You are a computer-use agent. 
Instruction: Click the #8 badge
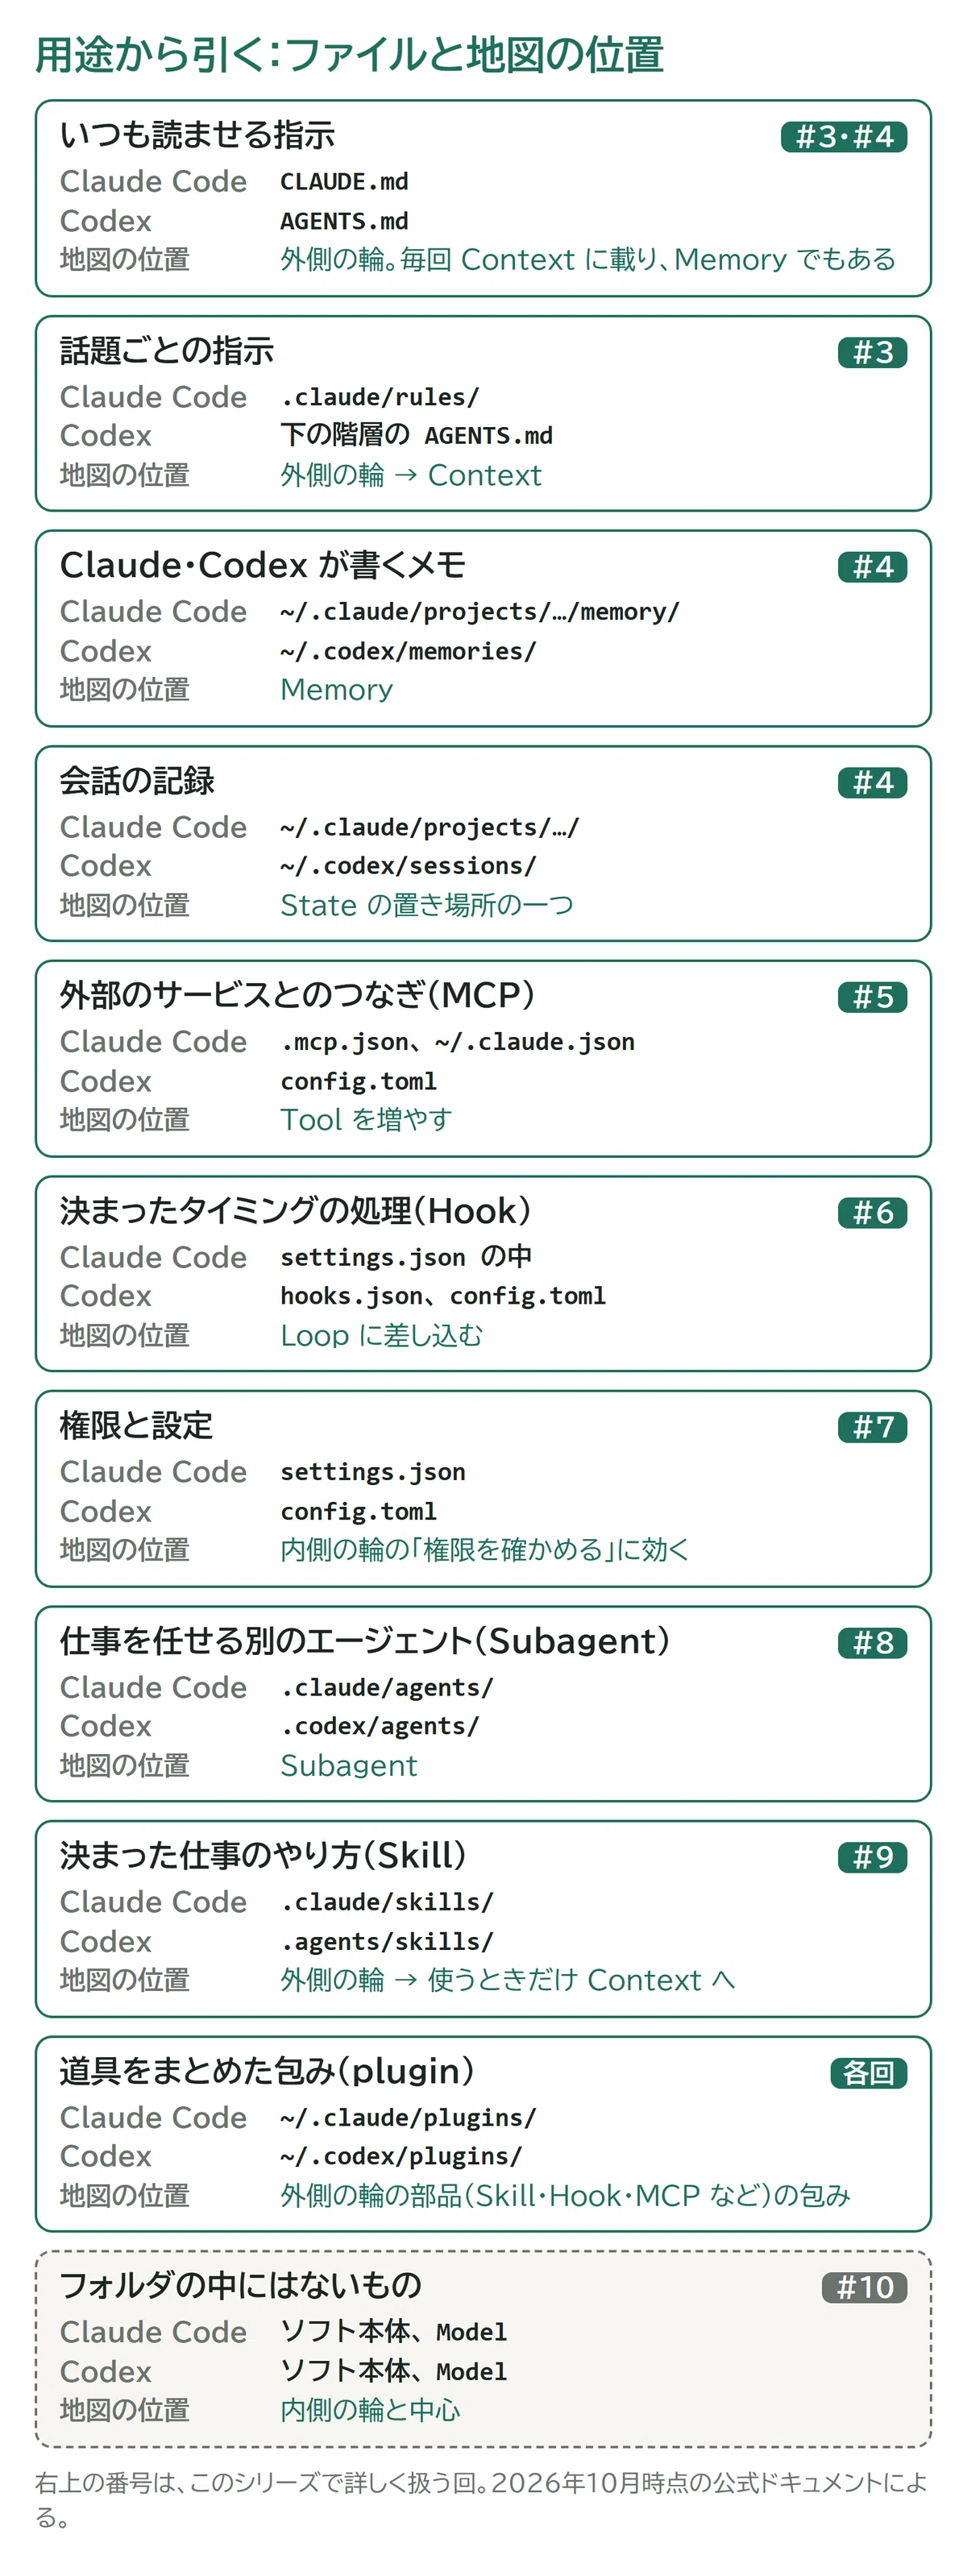click(872, 1643)
